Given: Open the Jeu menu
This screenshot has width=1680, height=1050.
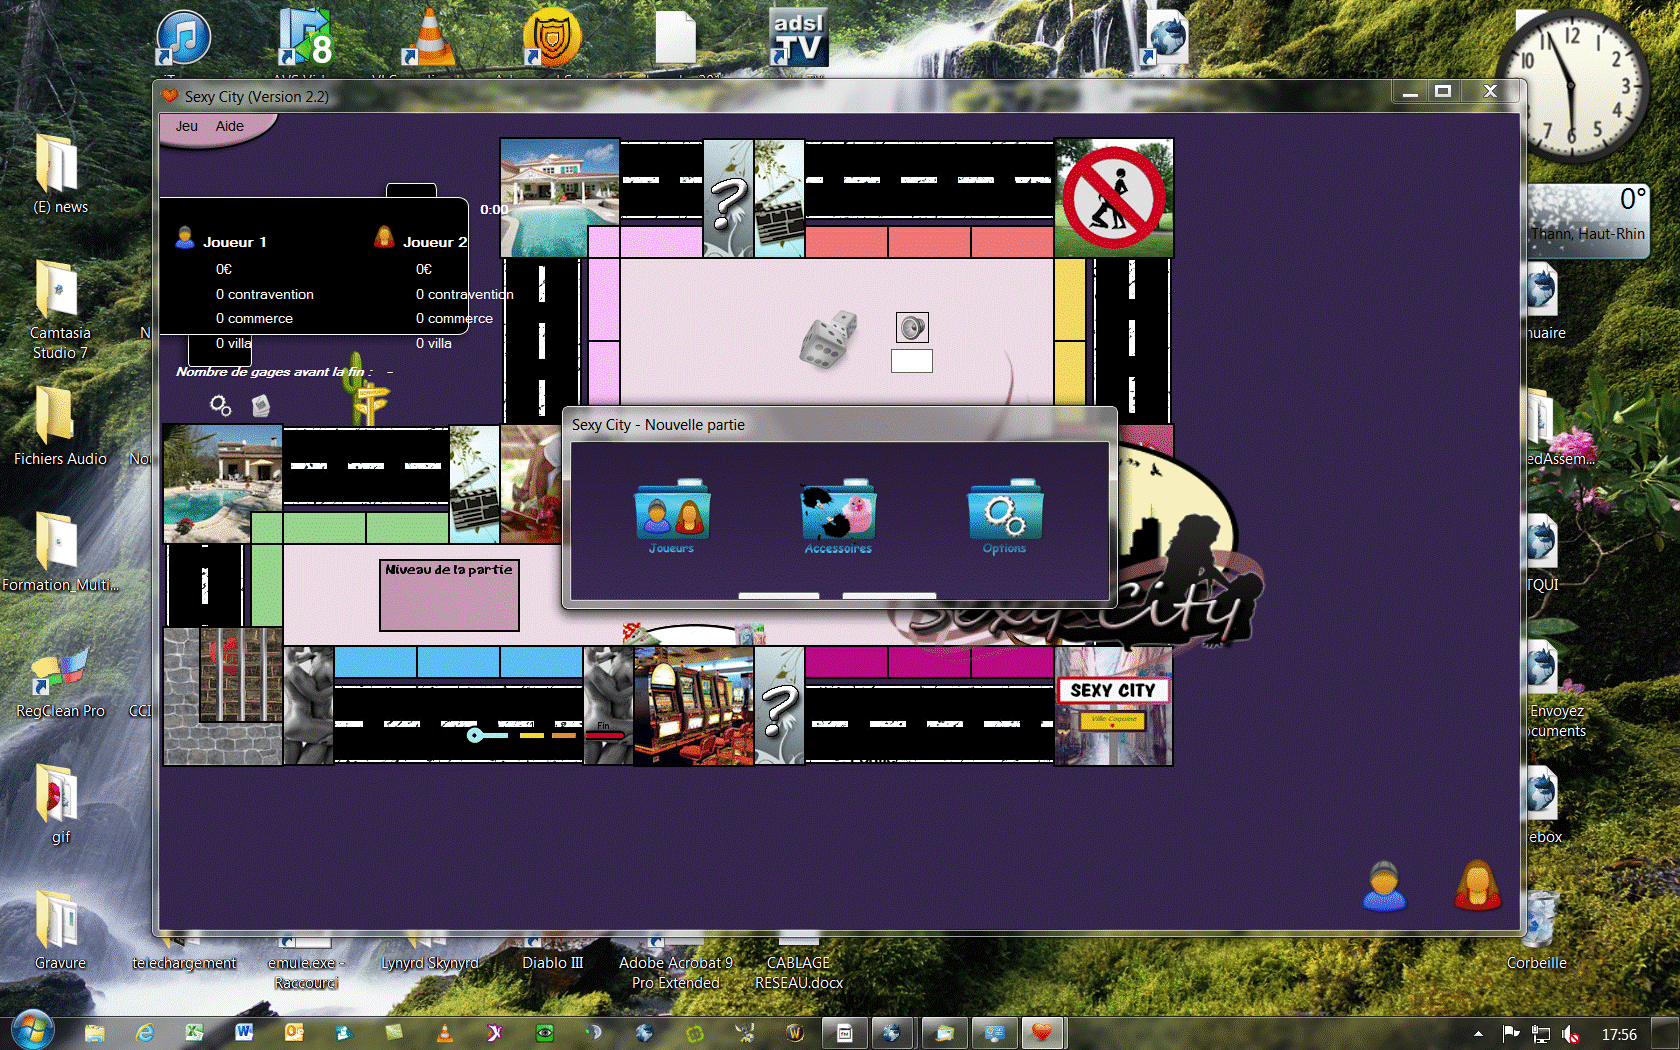Looking at the screenshot, I should click(x=187, y=126).
